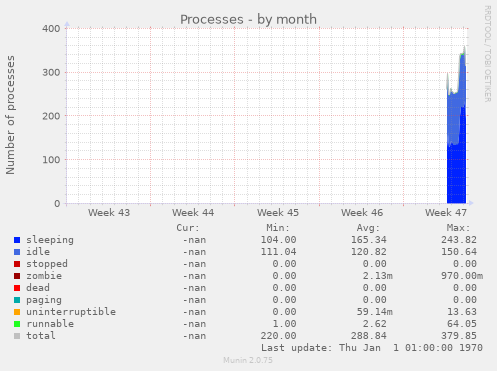
Task: Click the 'Week 44' axis label
Action: click(193, 213)
